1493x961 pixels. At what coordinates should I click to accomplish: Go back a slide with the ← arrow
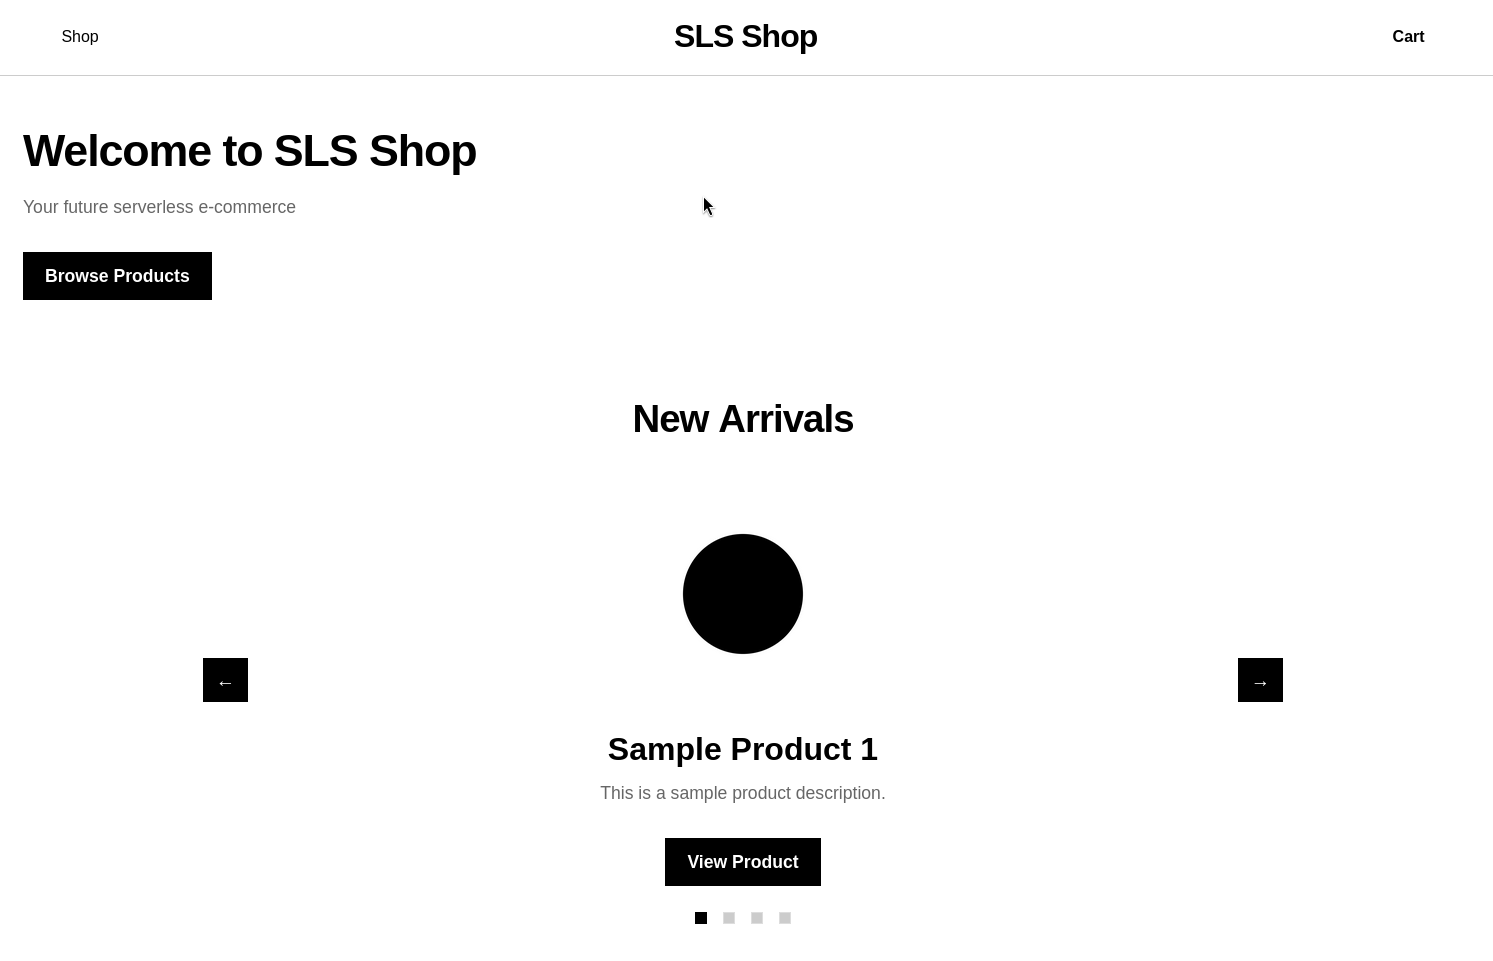tap(225, 680)
